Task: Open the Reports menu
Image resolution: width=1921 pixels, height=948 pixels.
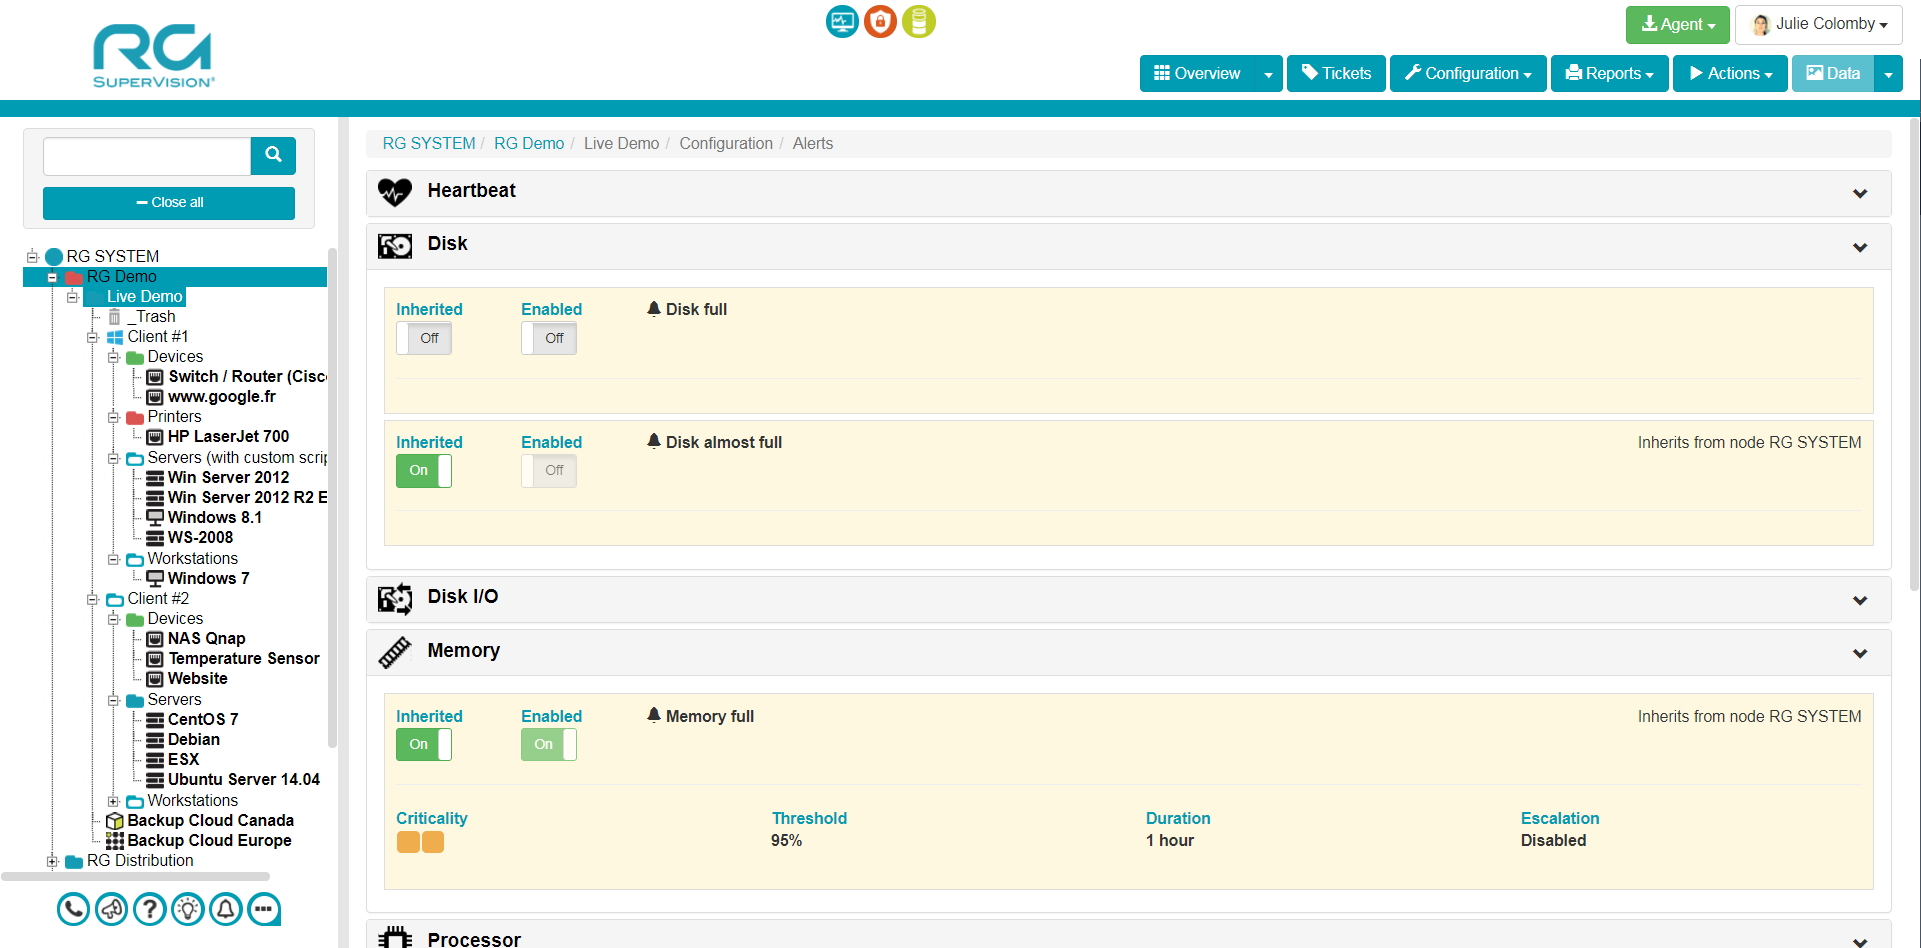Action: (1608, 73)
